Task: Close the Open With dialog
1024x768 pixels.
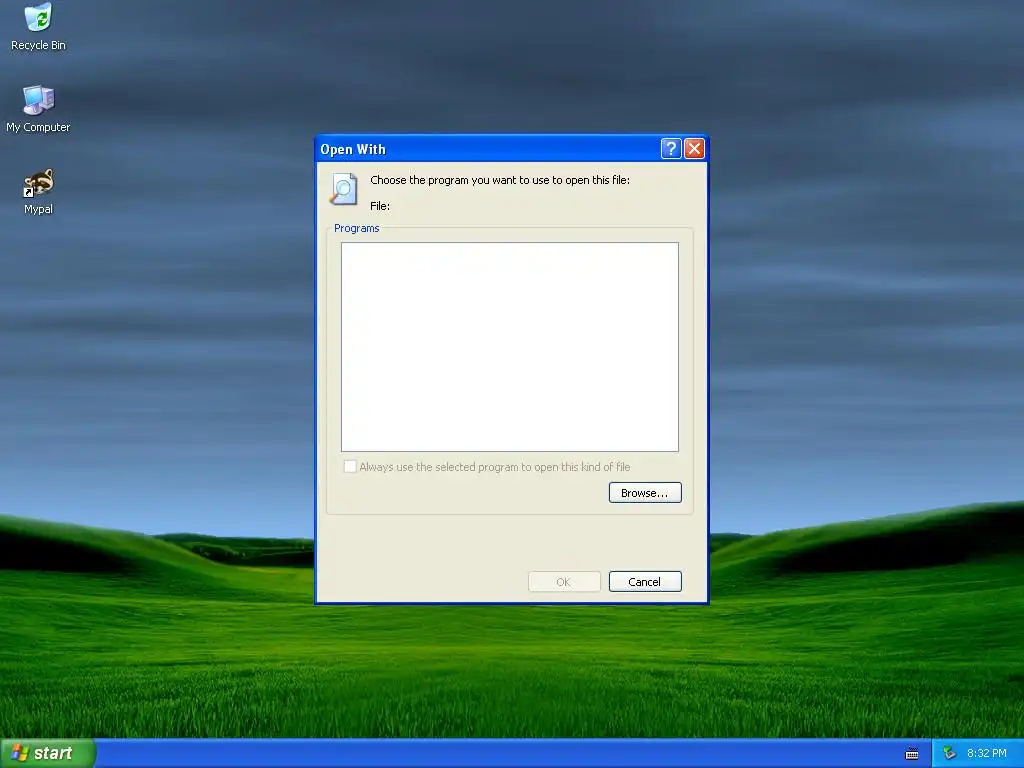Action: click(x=694, y=149)
